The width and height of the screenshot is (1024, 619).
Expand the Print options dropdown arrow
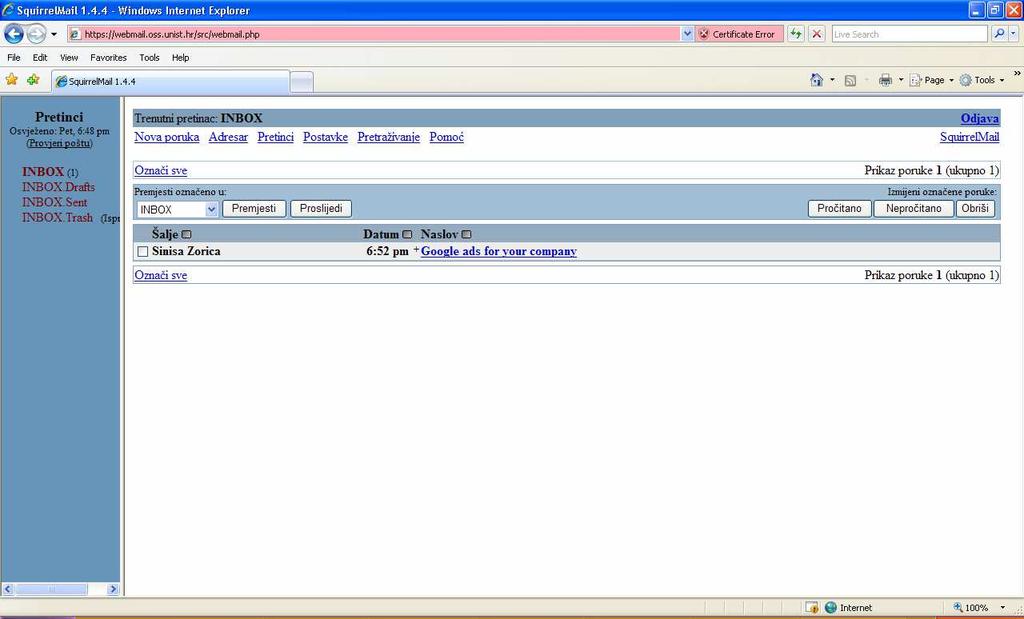(x=901, y=80)
